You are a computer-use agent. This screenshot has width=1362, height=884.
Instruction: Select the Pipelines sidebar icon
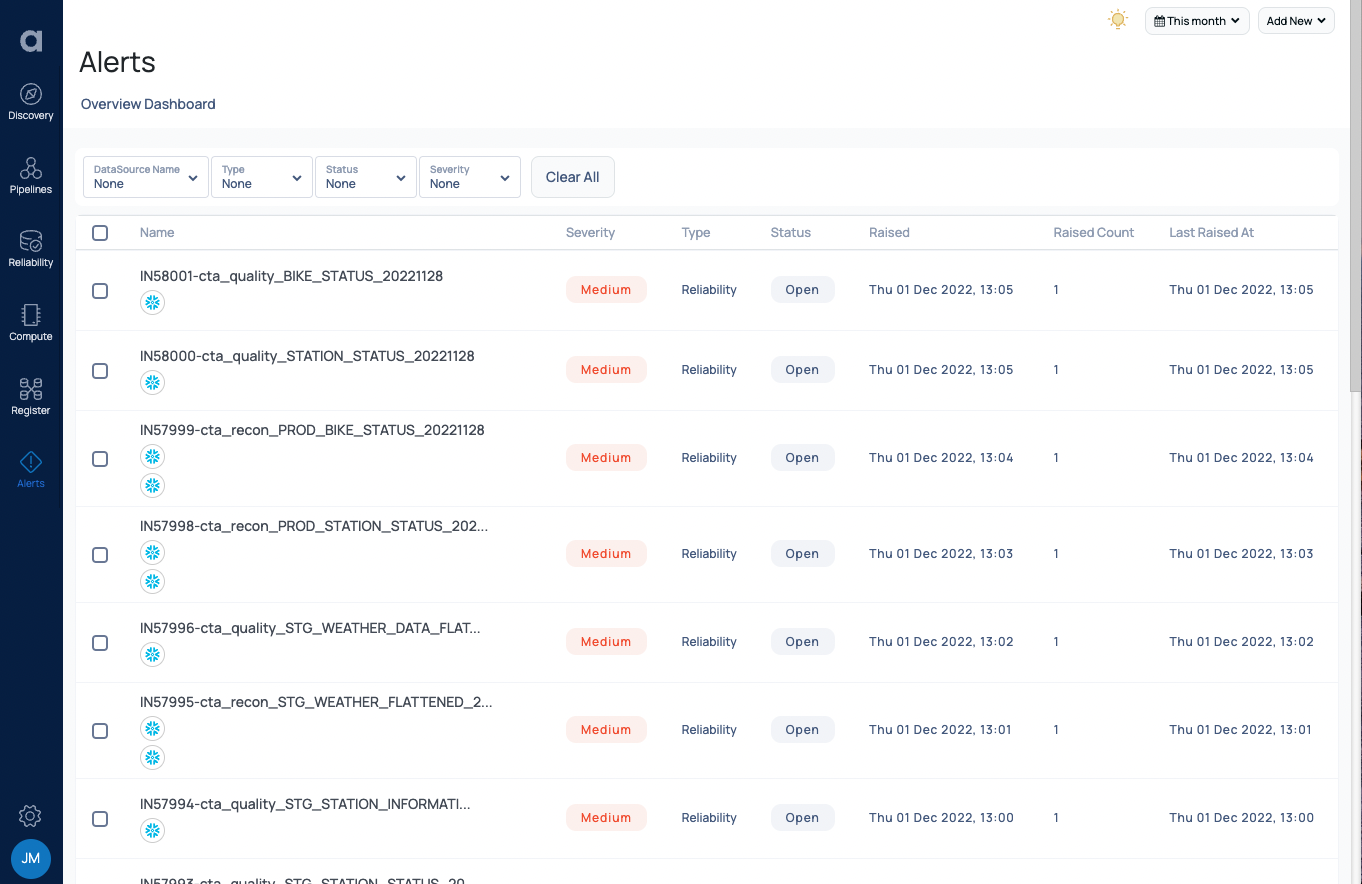click(x=30, y=175)
